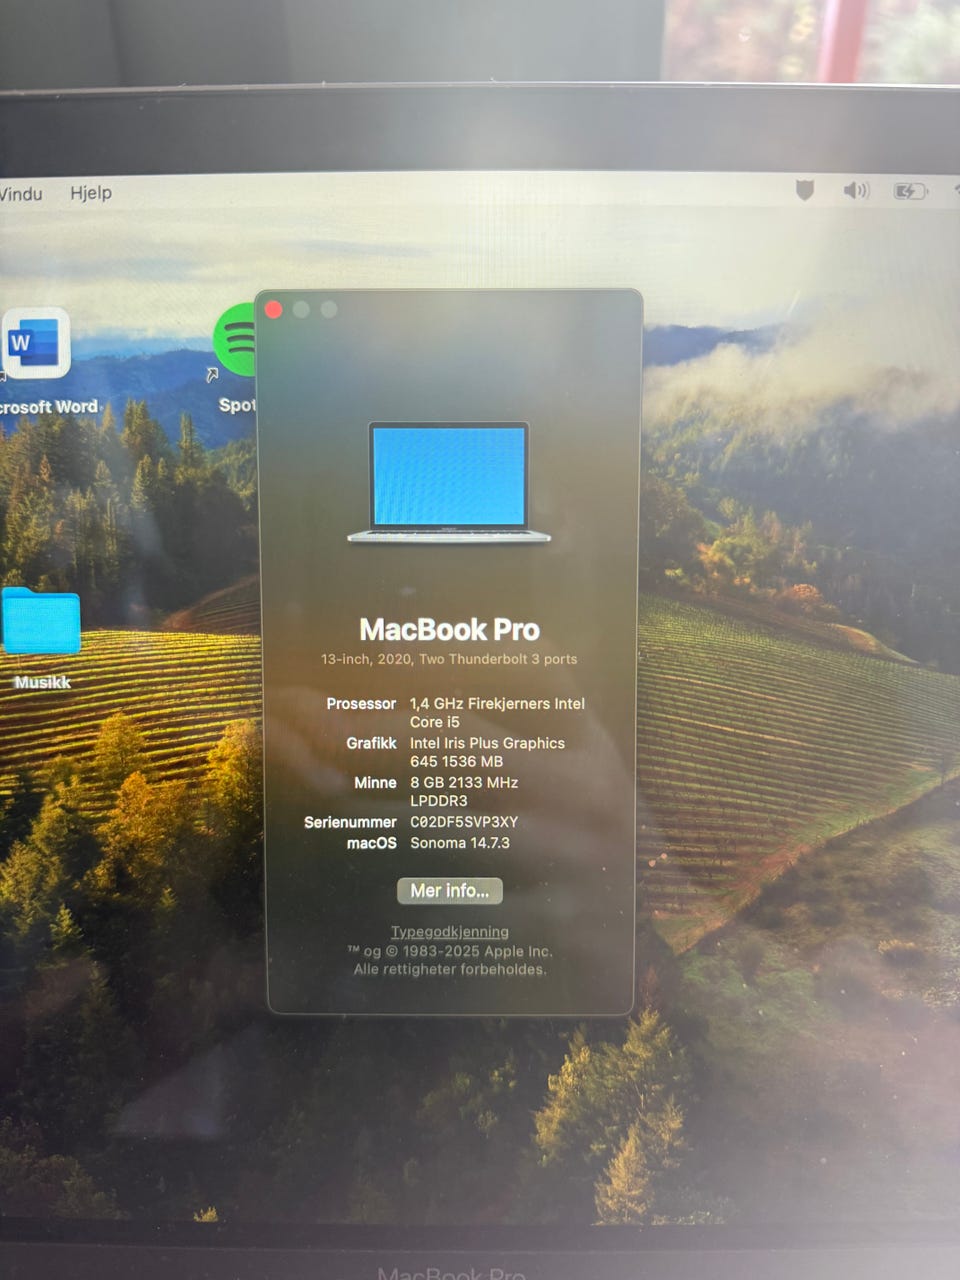960x1280 pixels.
Task: Close the About This Mac window
Action: tap(274, 310)
